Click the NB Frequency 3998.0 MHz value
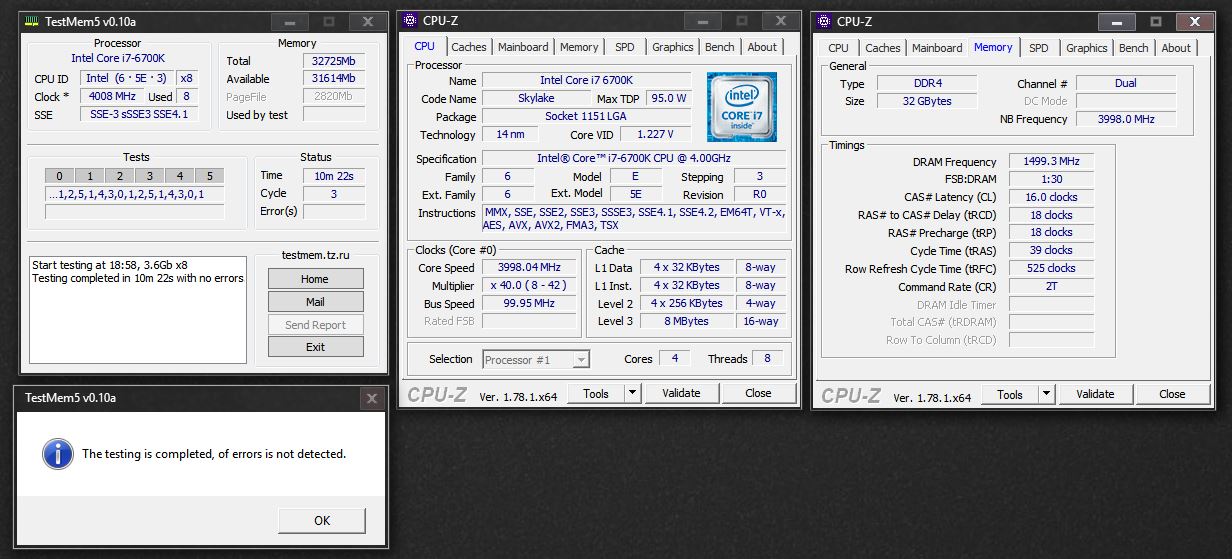Screen dimensions: 1232x559 (x=1126, y=119)
